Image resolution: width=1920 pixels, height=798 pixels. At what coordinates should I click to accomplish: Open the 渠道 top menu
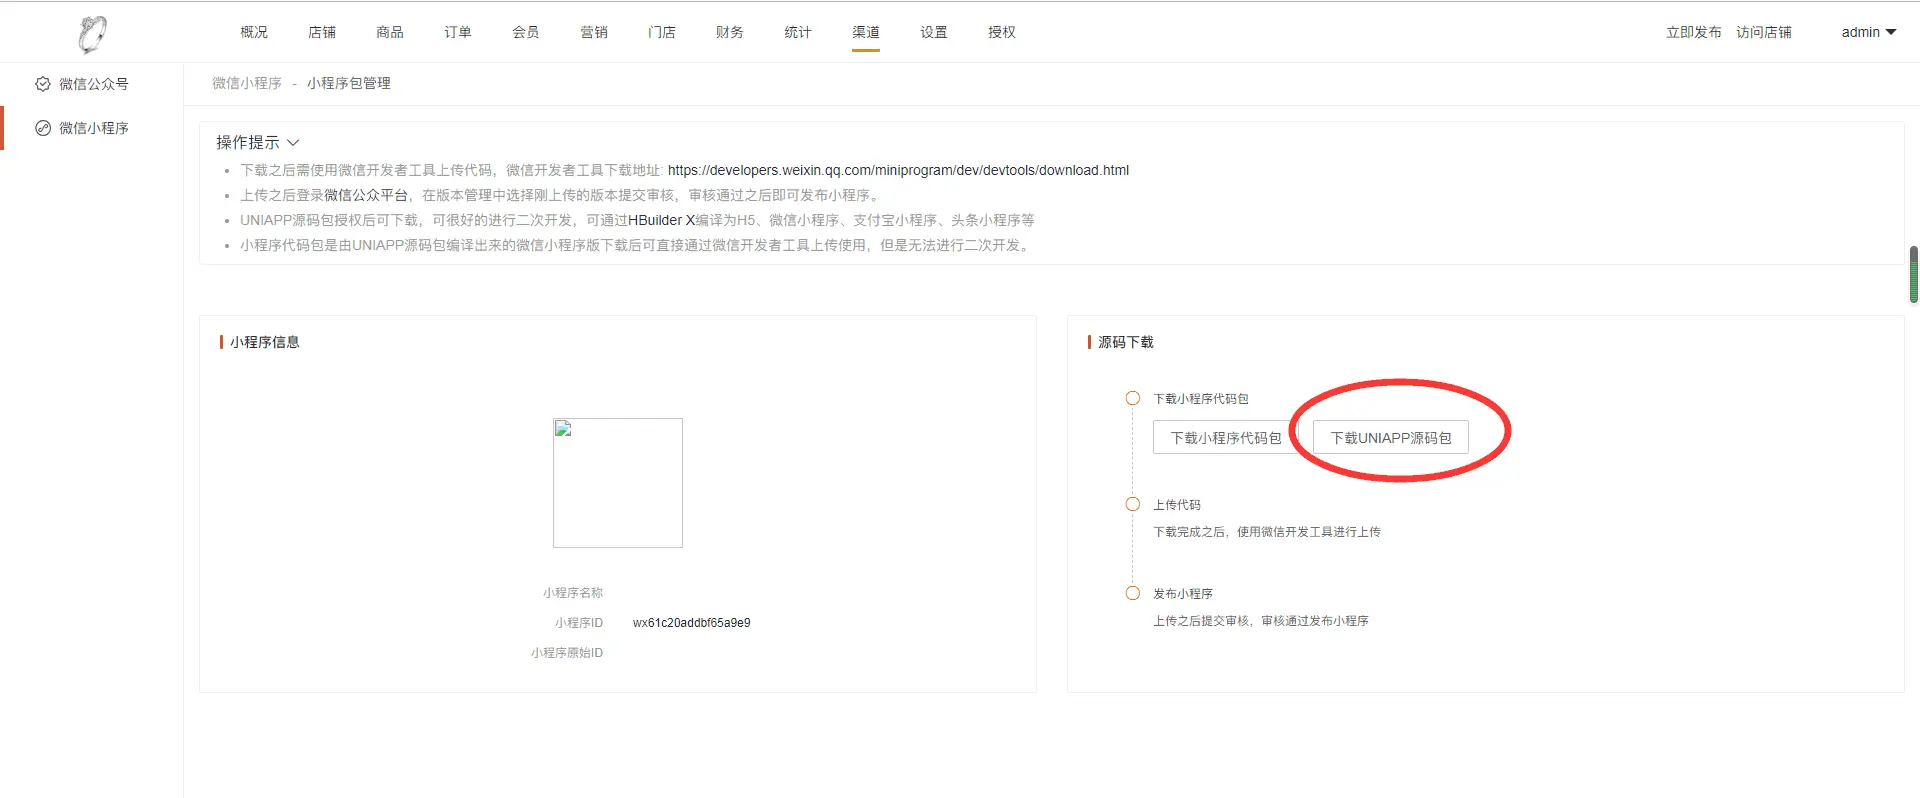[x=865, y=32]
